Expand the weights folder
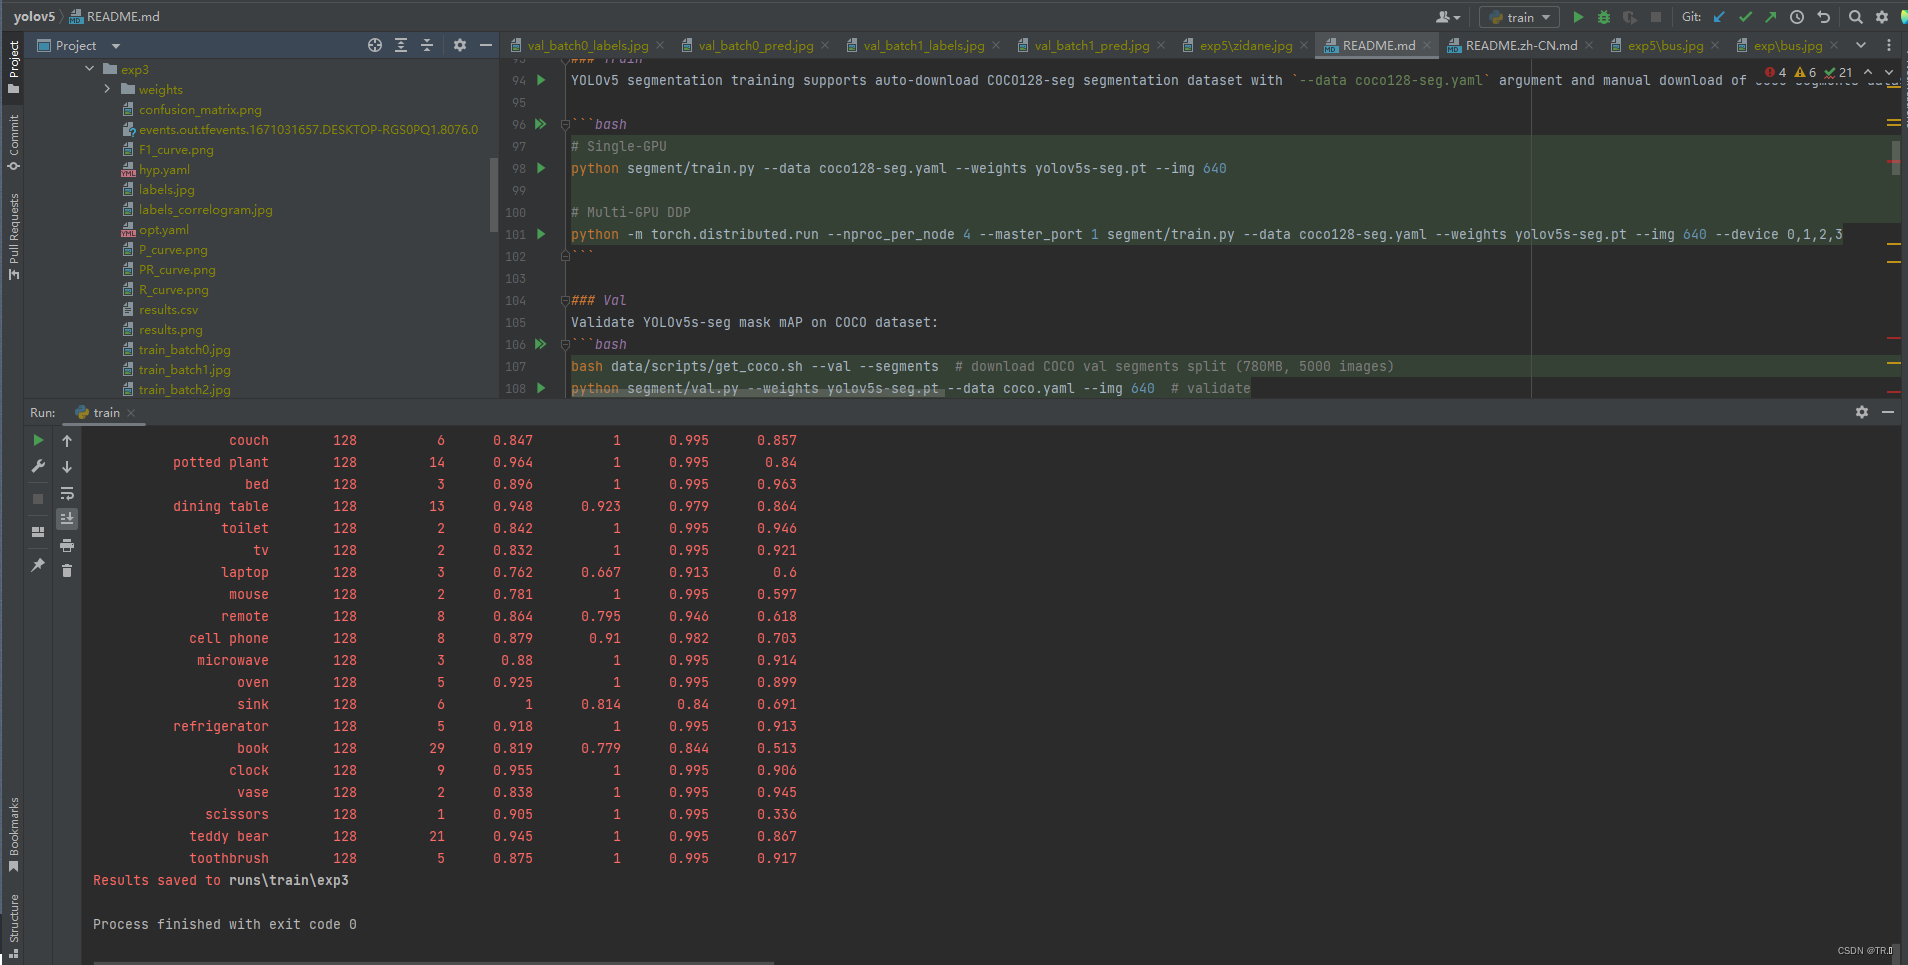 (108, 89)
